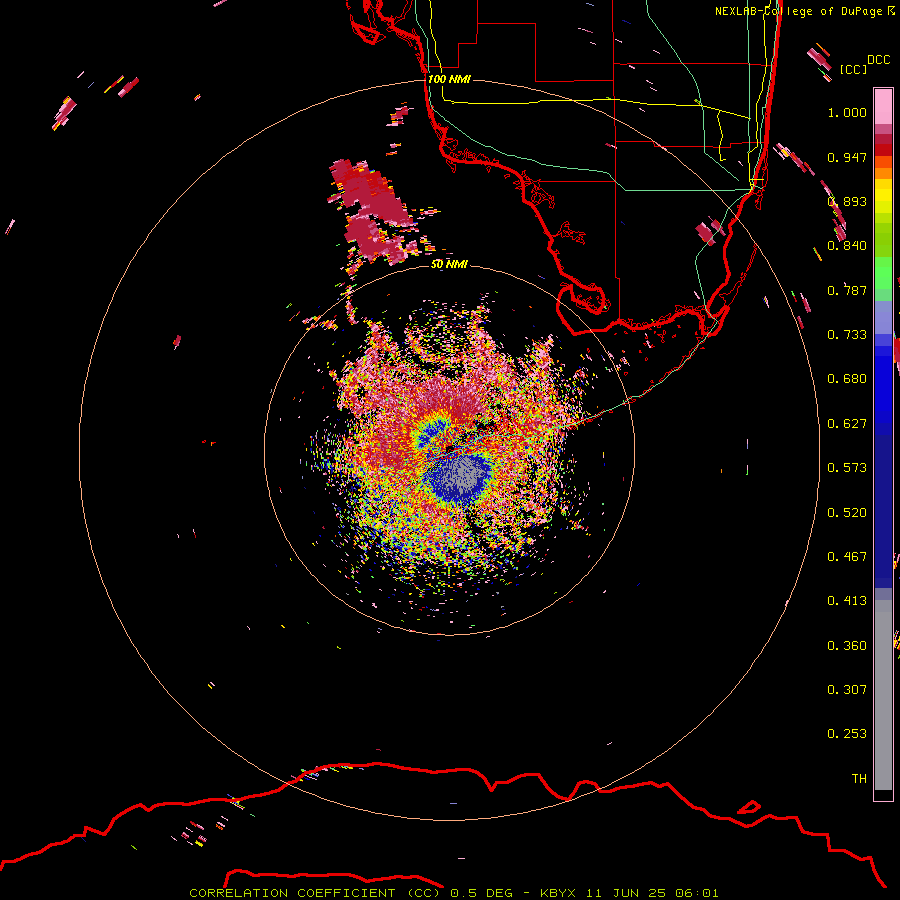Click the TH threshold label
Image resolution: width=900 pixels, height=900 pixels.
point(859,779)
